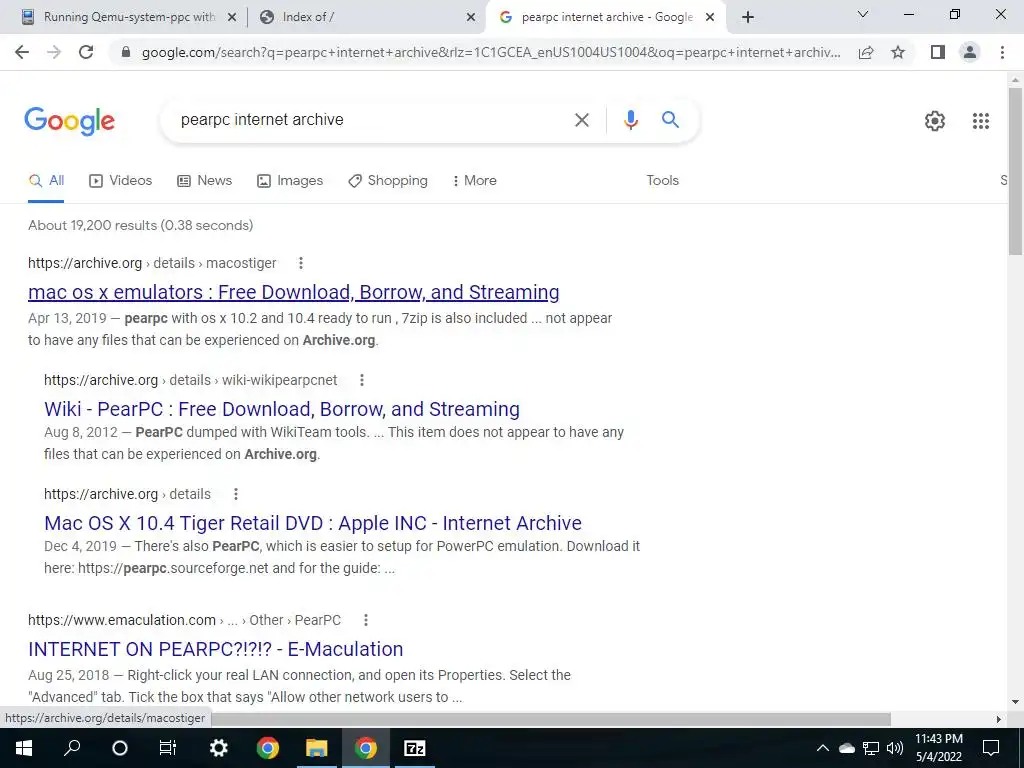Open the mac os x emulators result
The height and width of the screenshot is (768, 1024).
(x=293, y=293)
